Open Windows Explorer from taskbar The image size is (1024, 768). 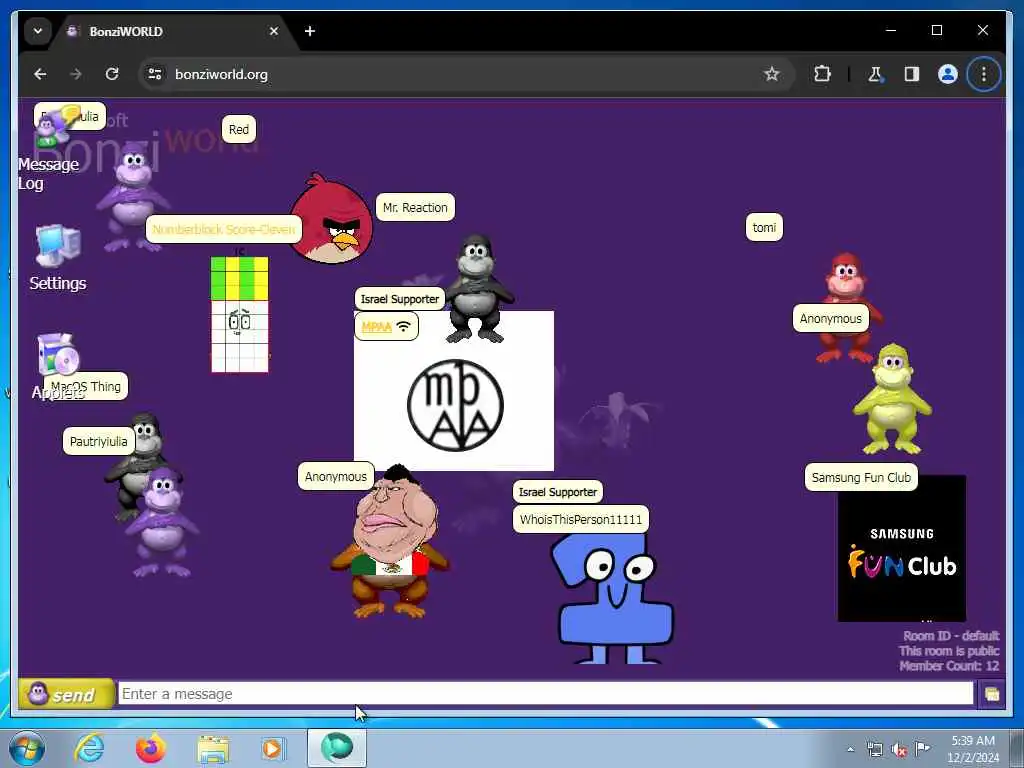click(213, 749)
